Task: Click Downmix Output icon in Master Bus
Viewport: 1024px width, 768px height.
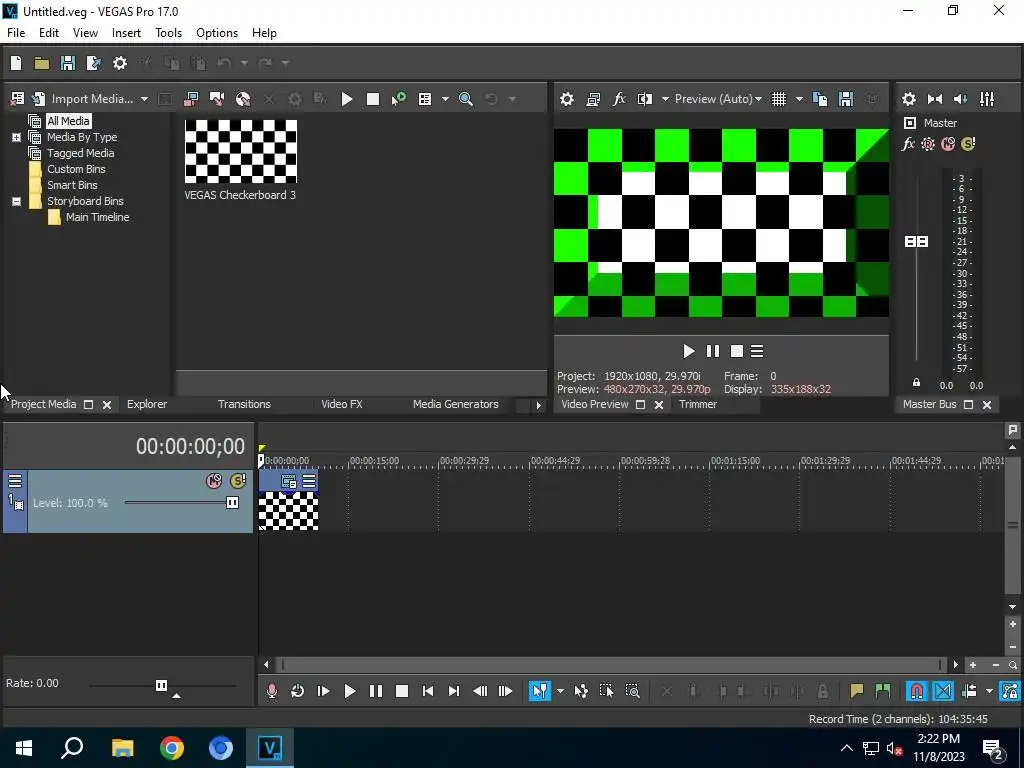Action: point(935,99)
